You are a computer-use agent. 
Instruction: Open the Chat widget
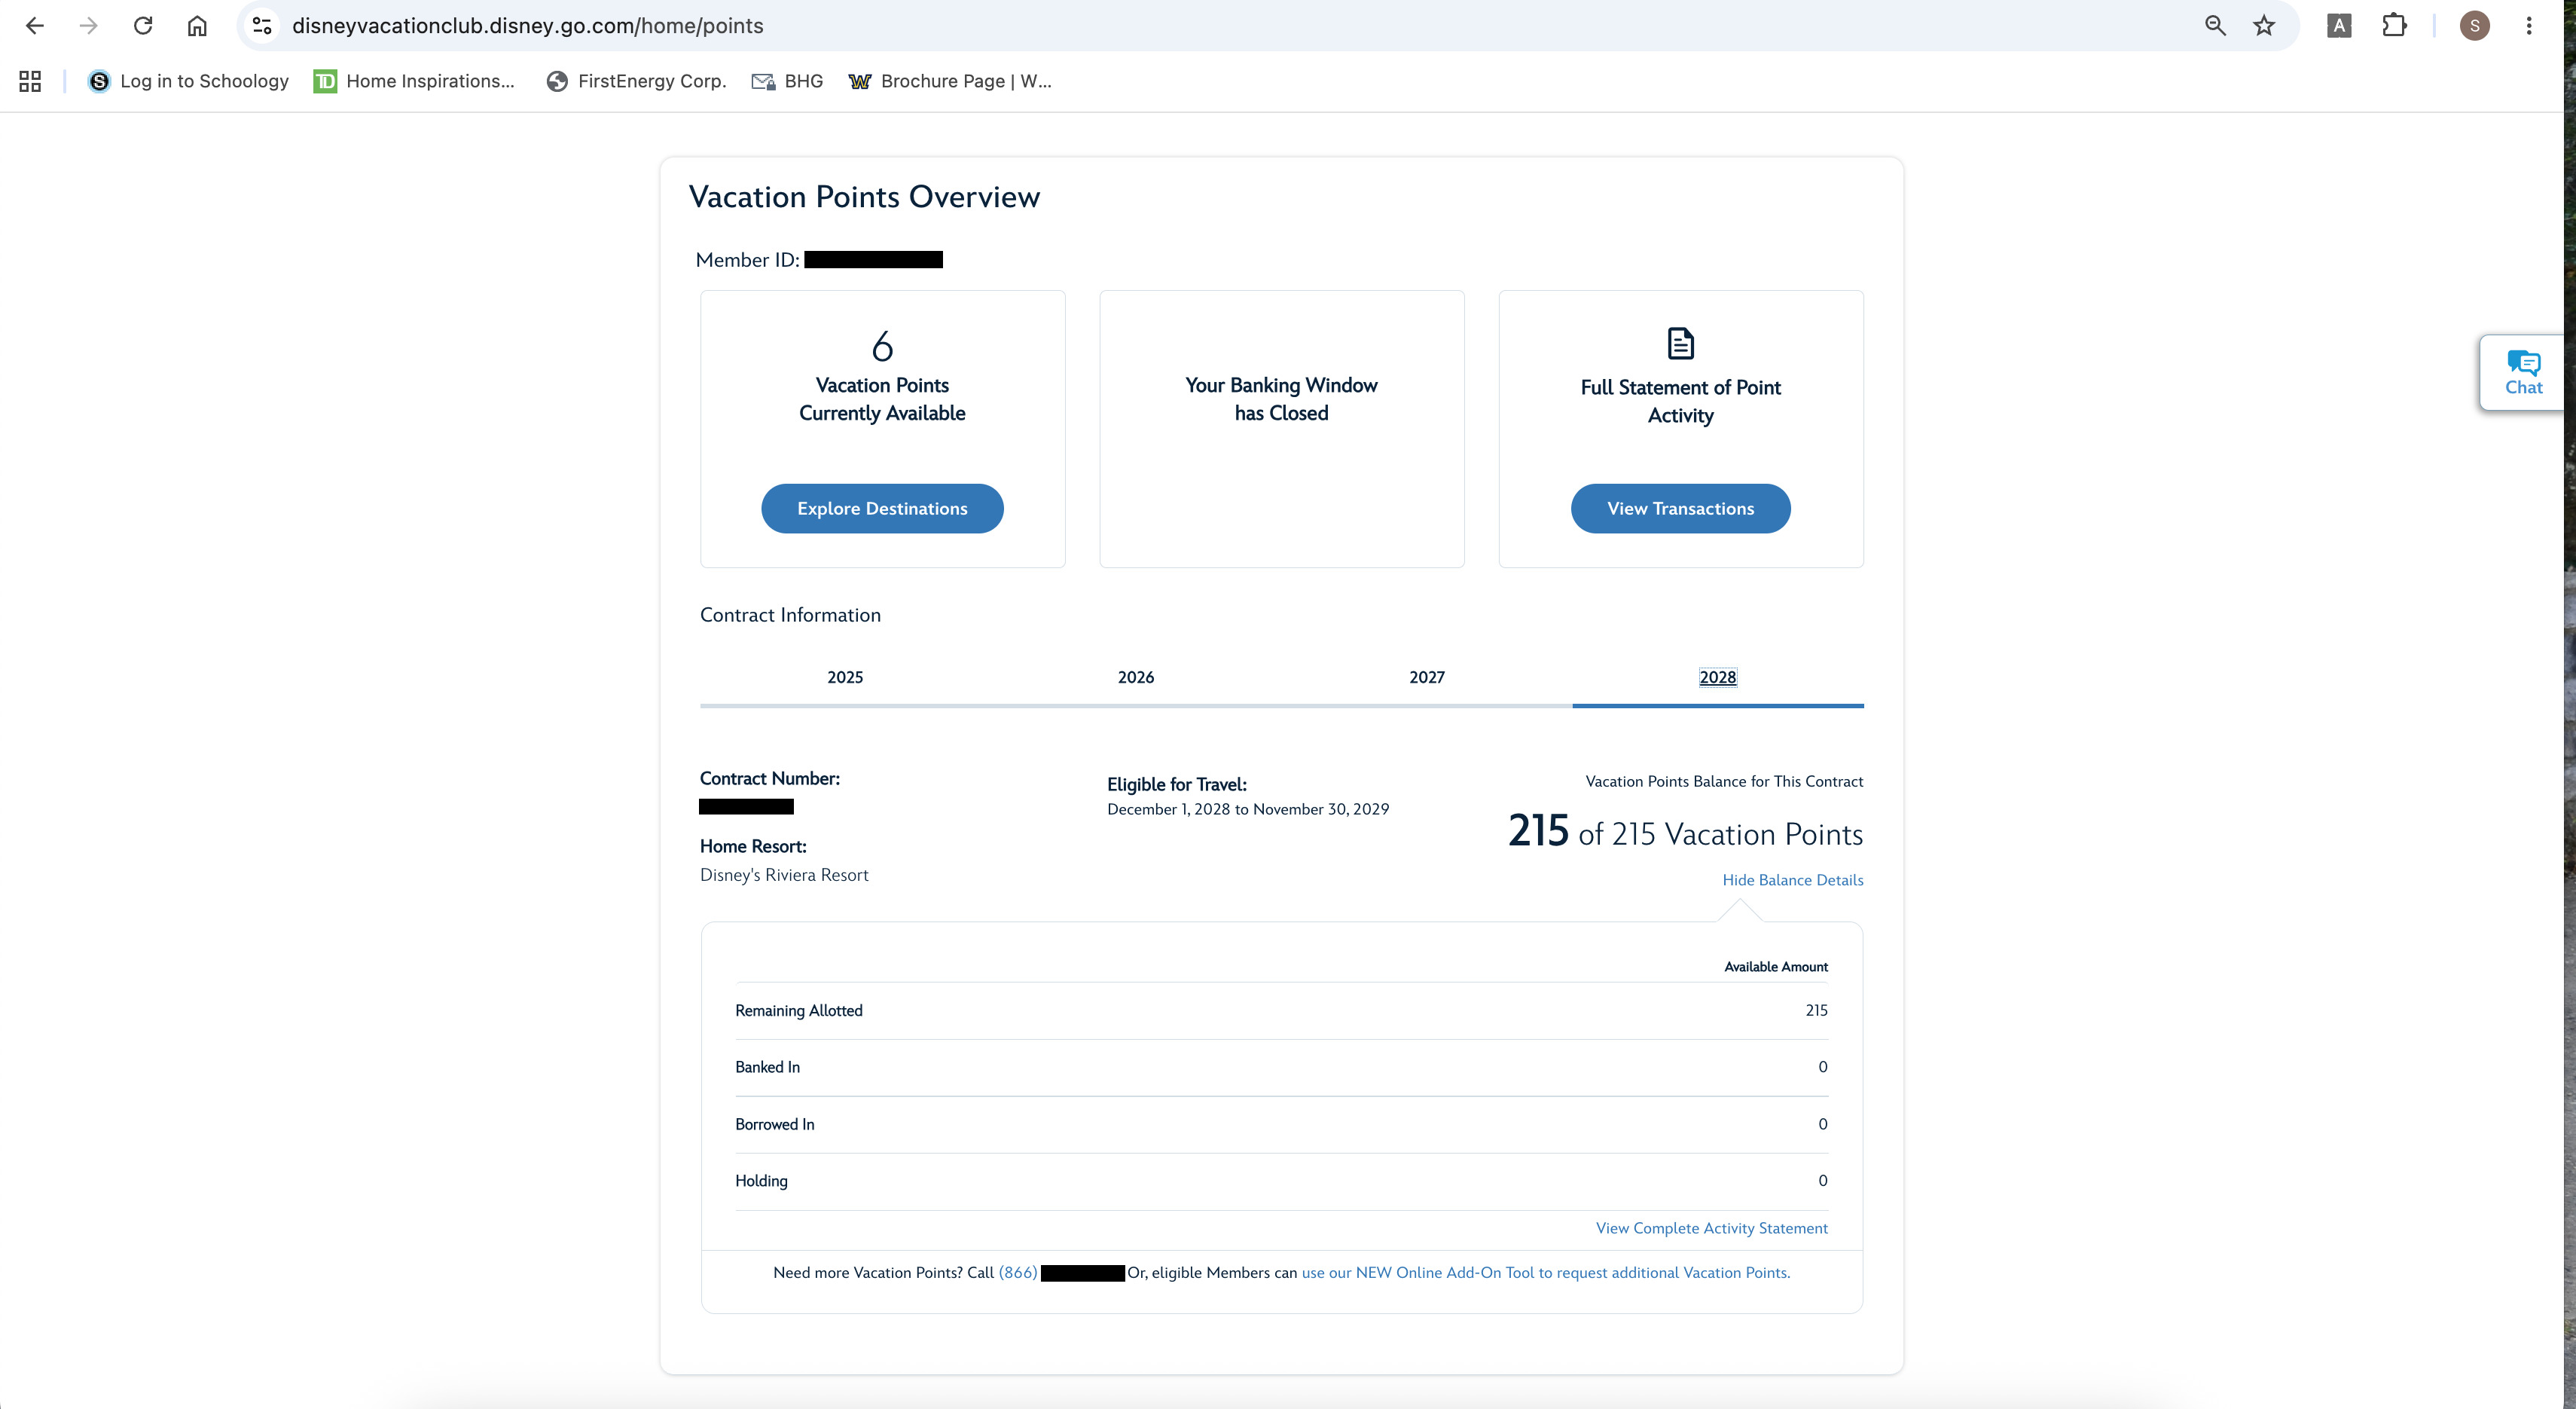2522,372
